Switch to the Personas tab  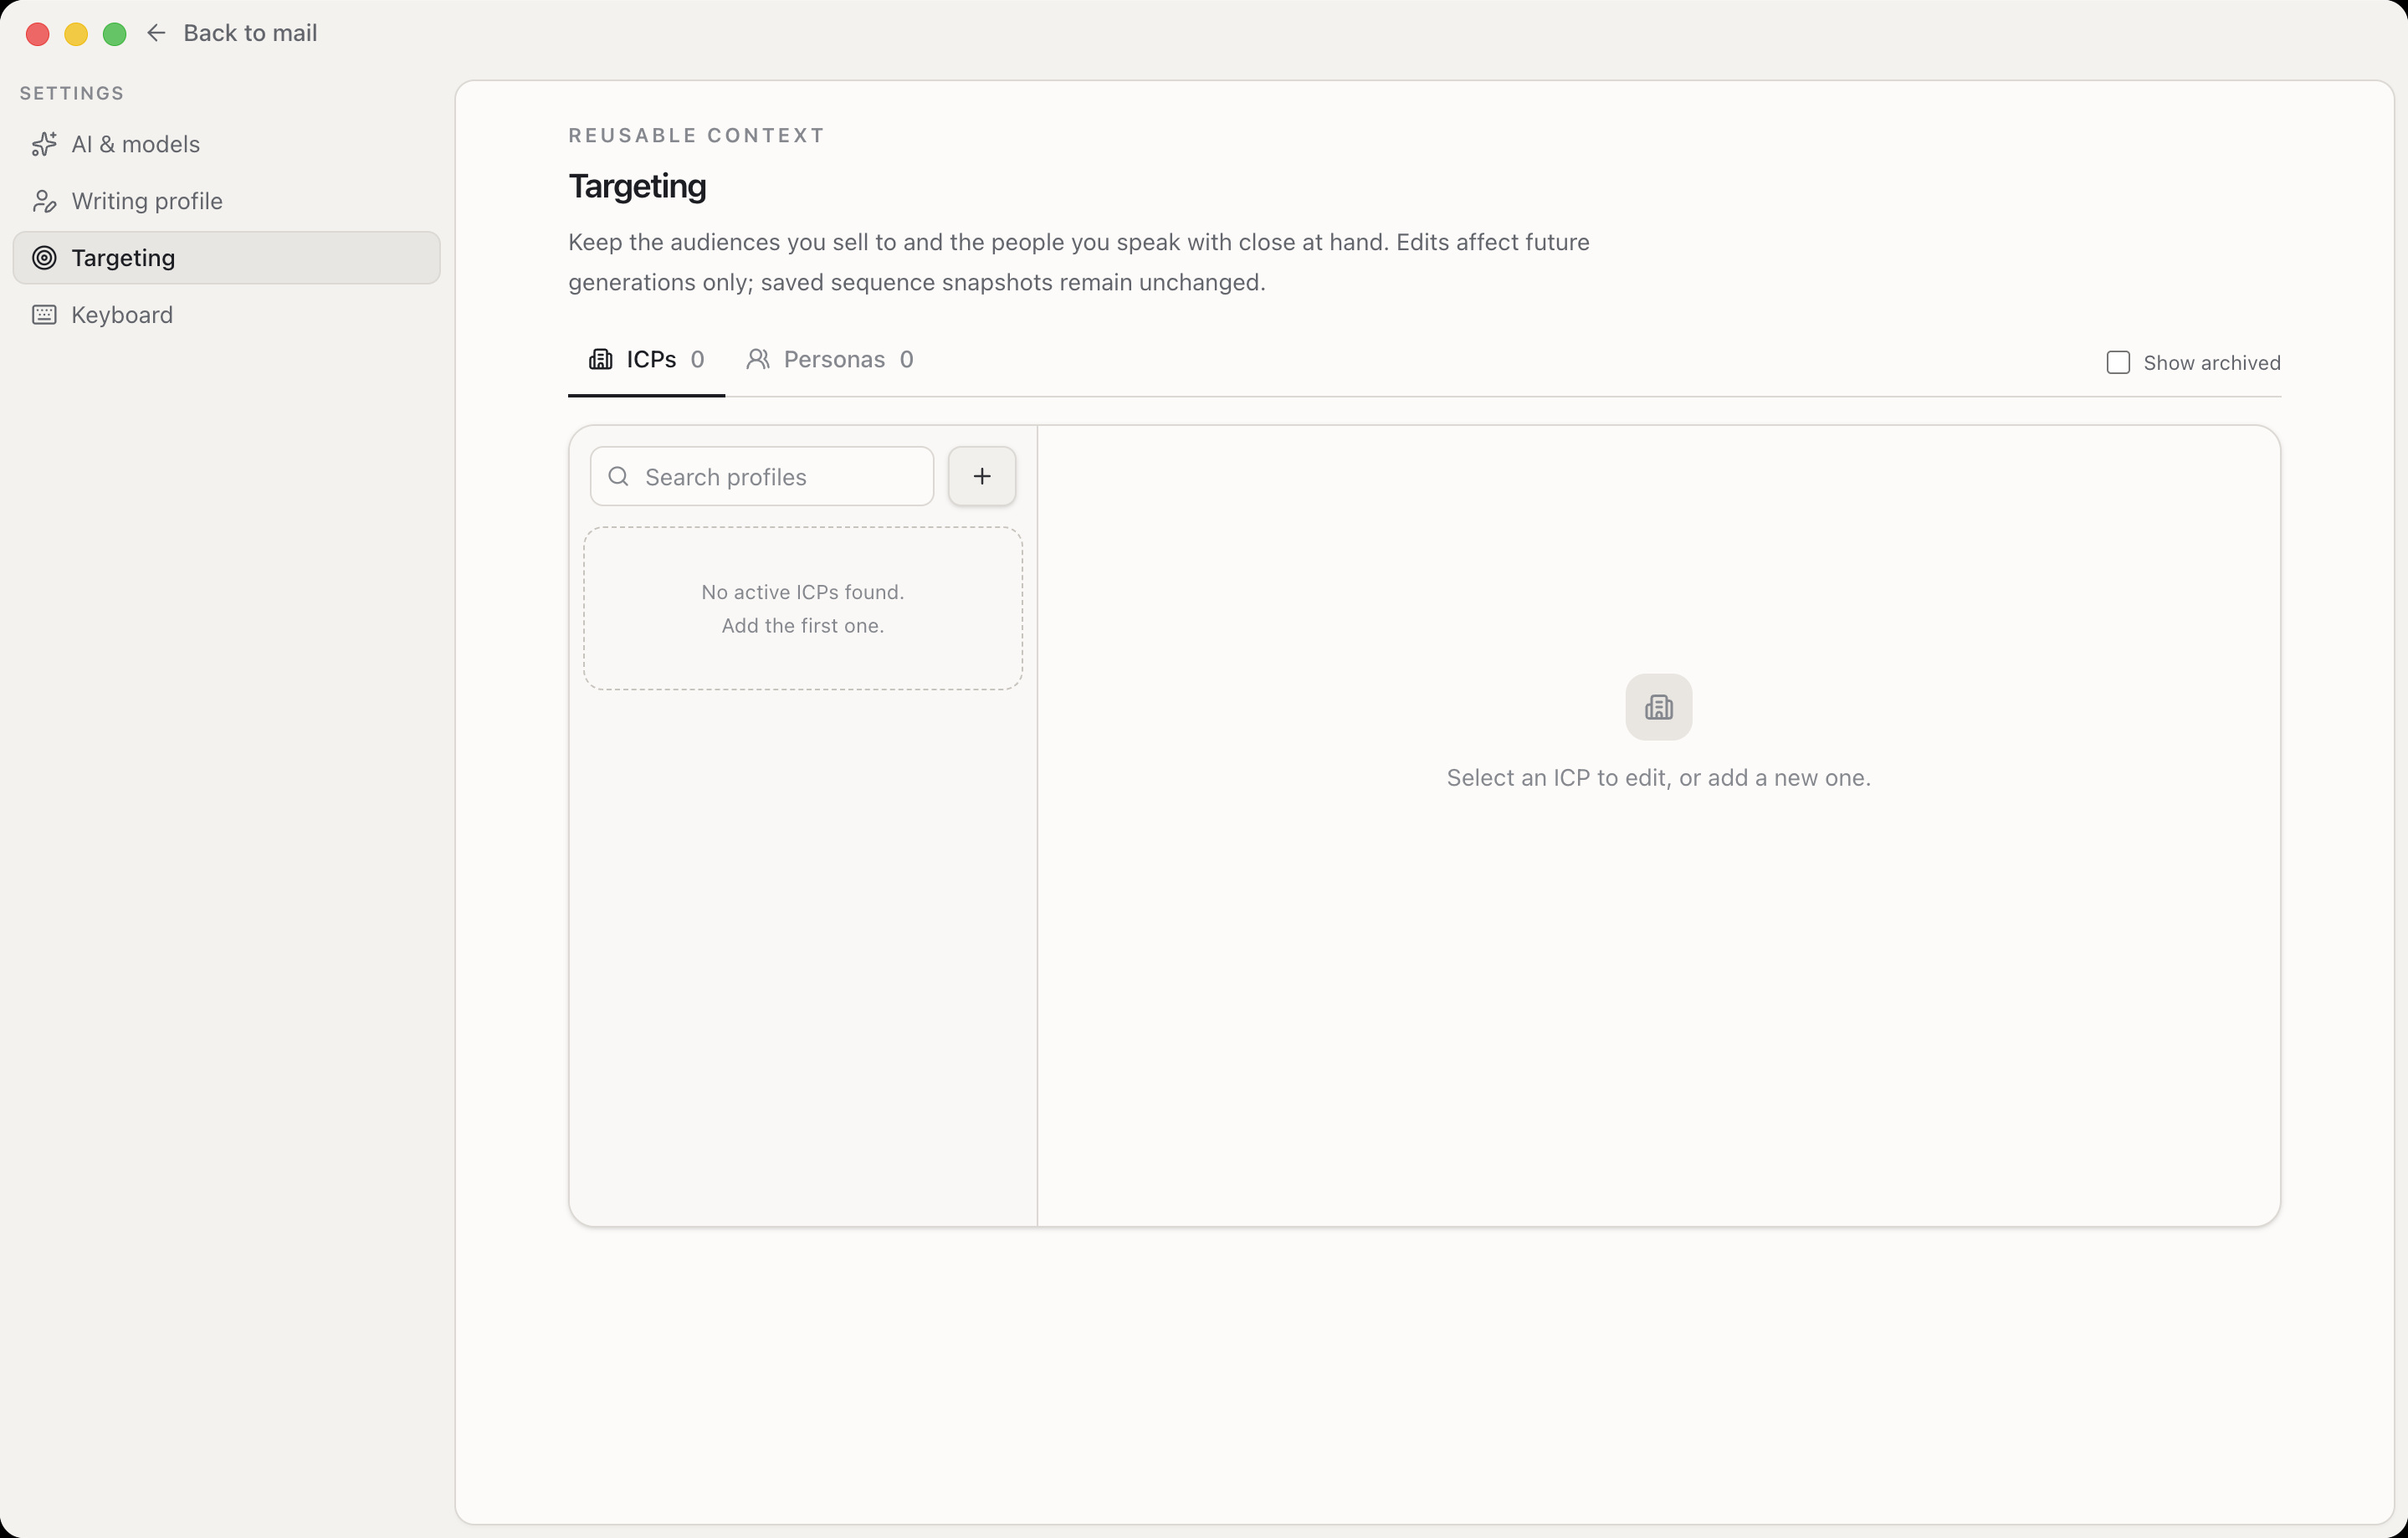pyautogui.click(x=830, y=360)
